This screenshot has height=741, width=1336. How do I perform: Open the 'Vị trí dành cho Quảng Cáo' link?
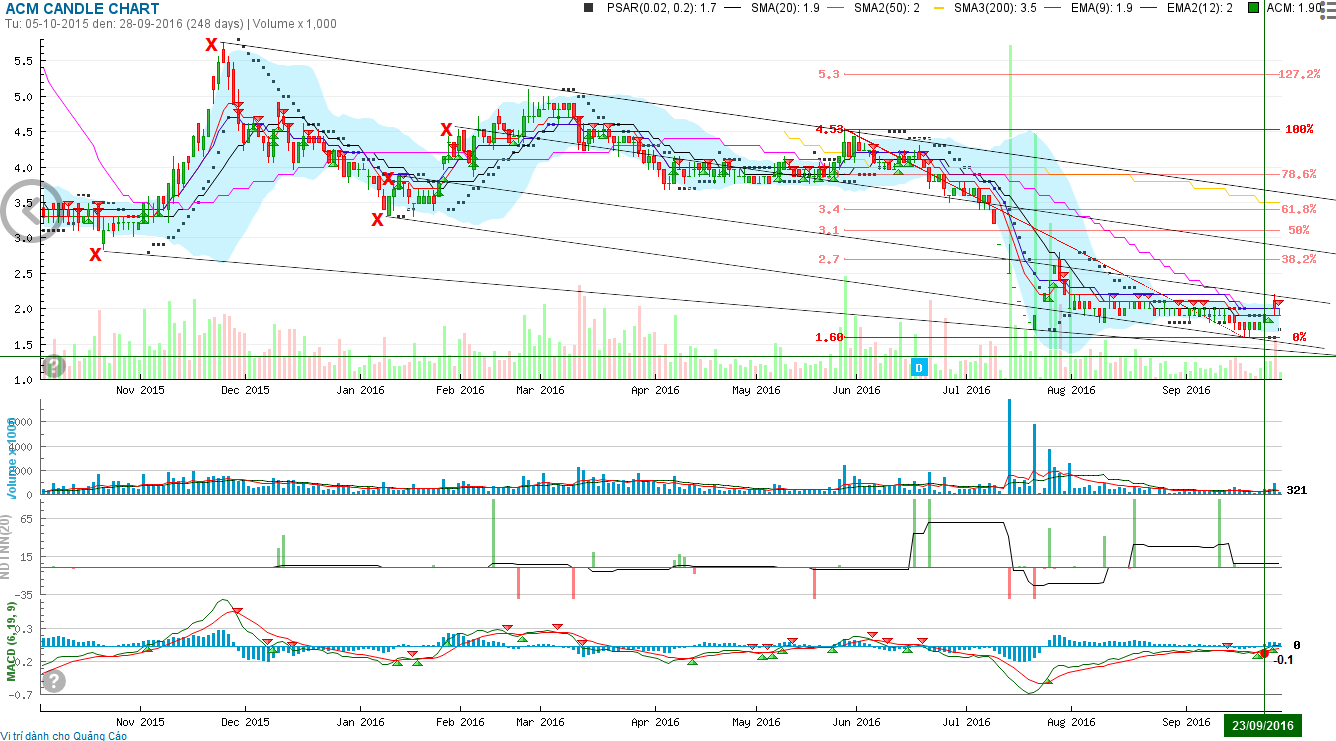[64, 735]
